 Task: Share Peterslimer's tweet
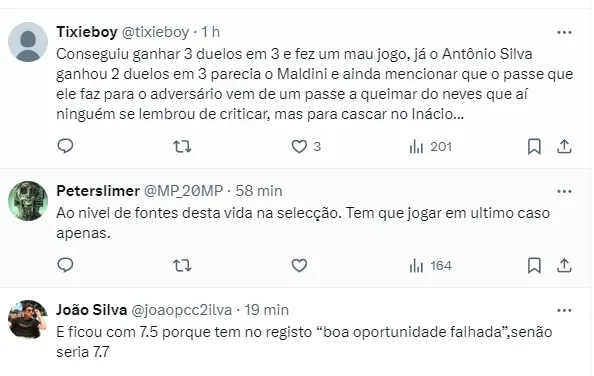click(x=564, y=265)
